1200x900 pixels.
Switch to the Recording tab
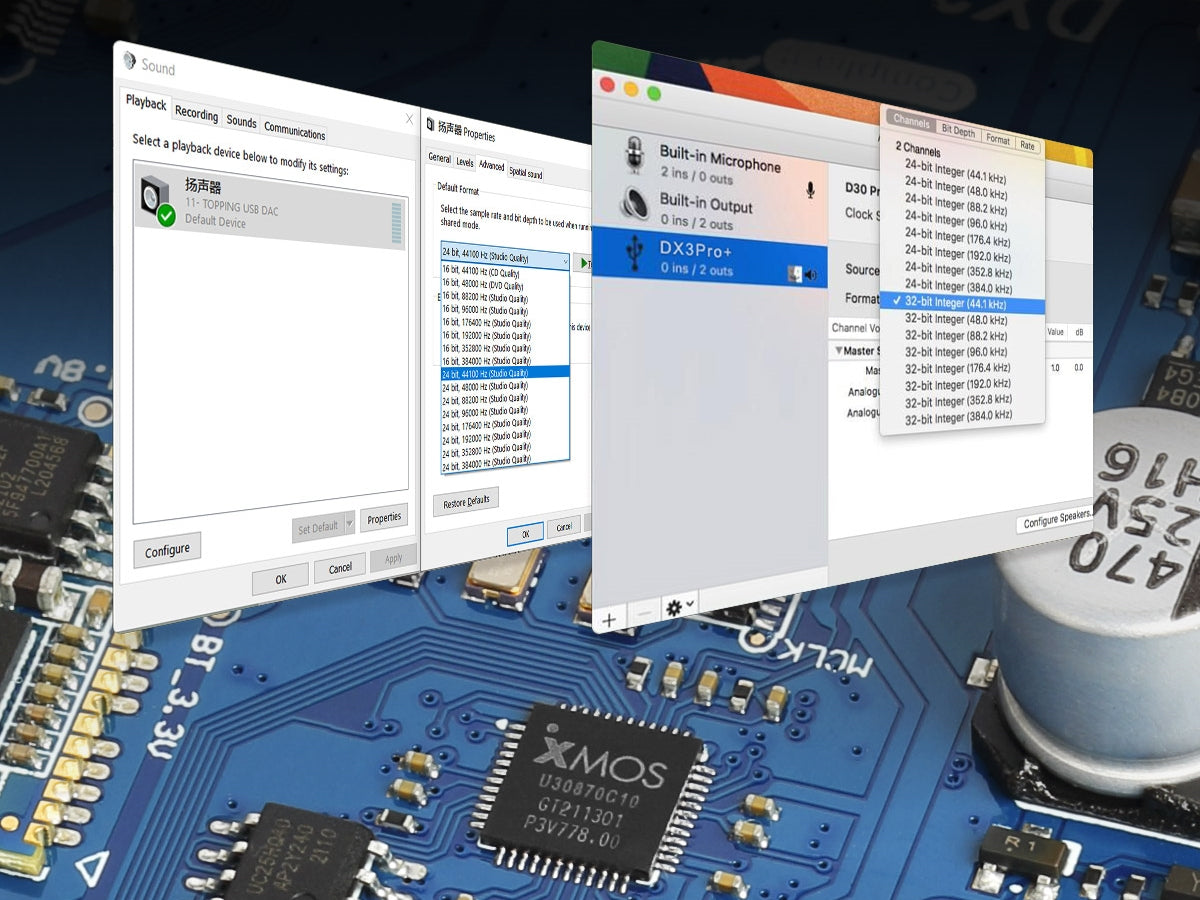click(x=196, y=114)
